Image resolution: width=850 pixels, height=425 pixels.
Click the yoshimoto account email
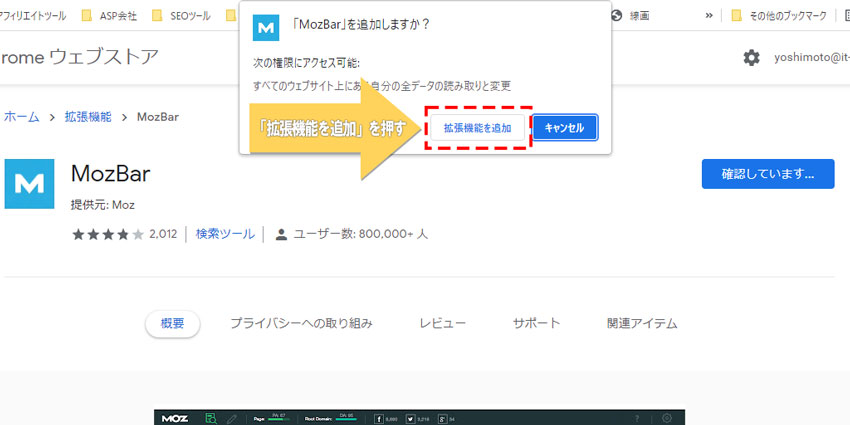[x=812, y=57]
